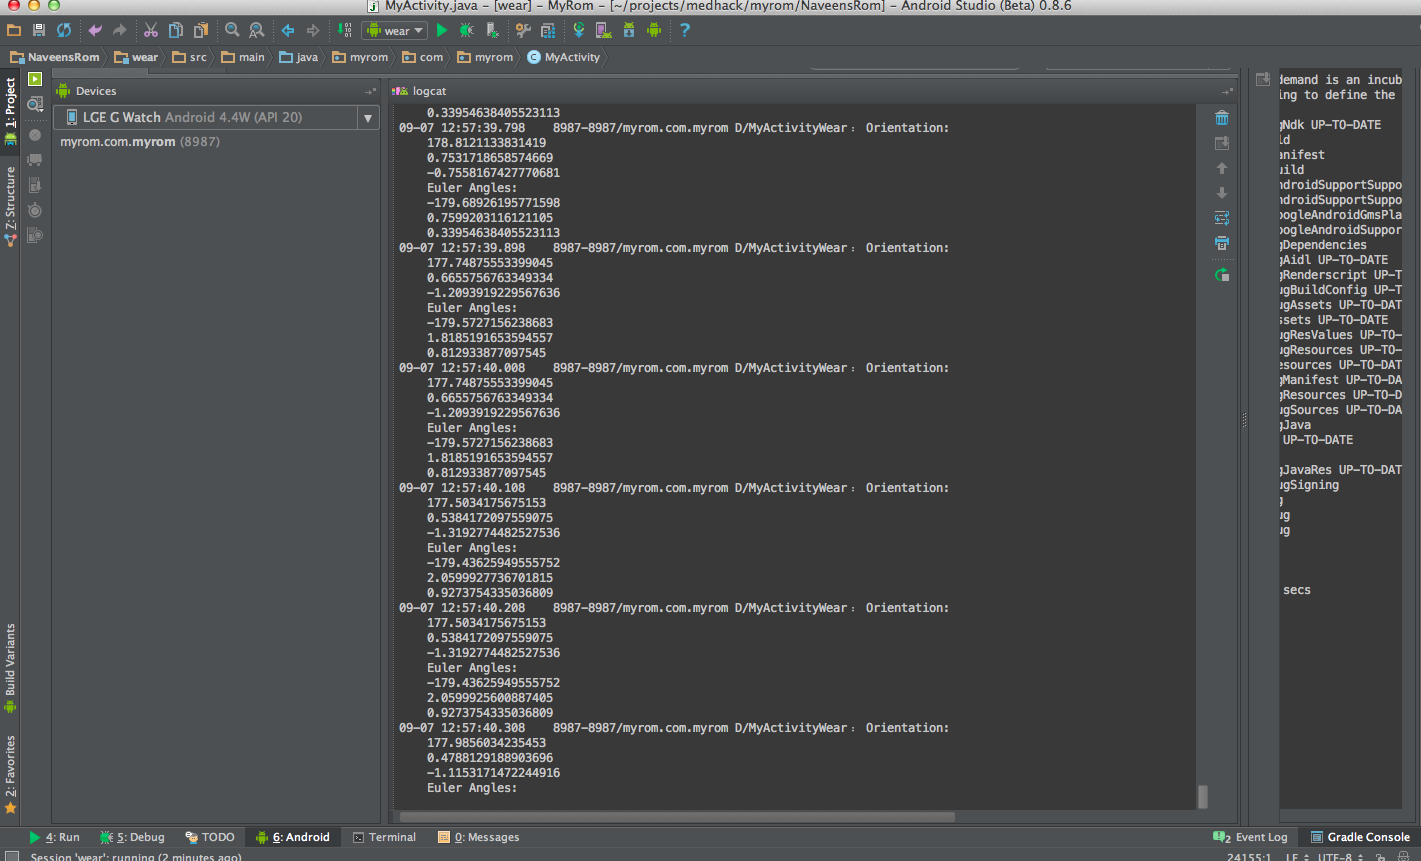This screenshot has width=1421, height=861.
Task: Open the wear run configuration dropdown
Action: [x=395, y=31]
